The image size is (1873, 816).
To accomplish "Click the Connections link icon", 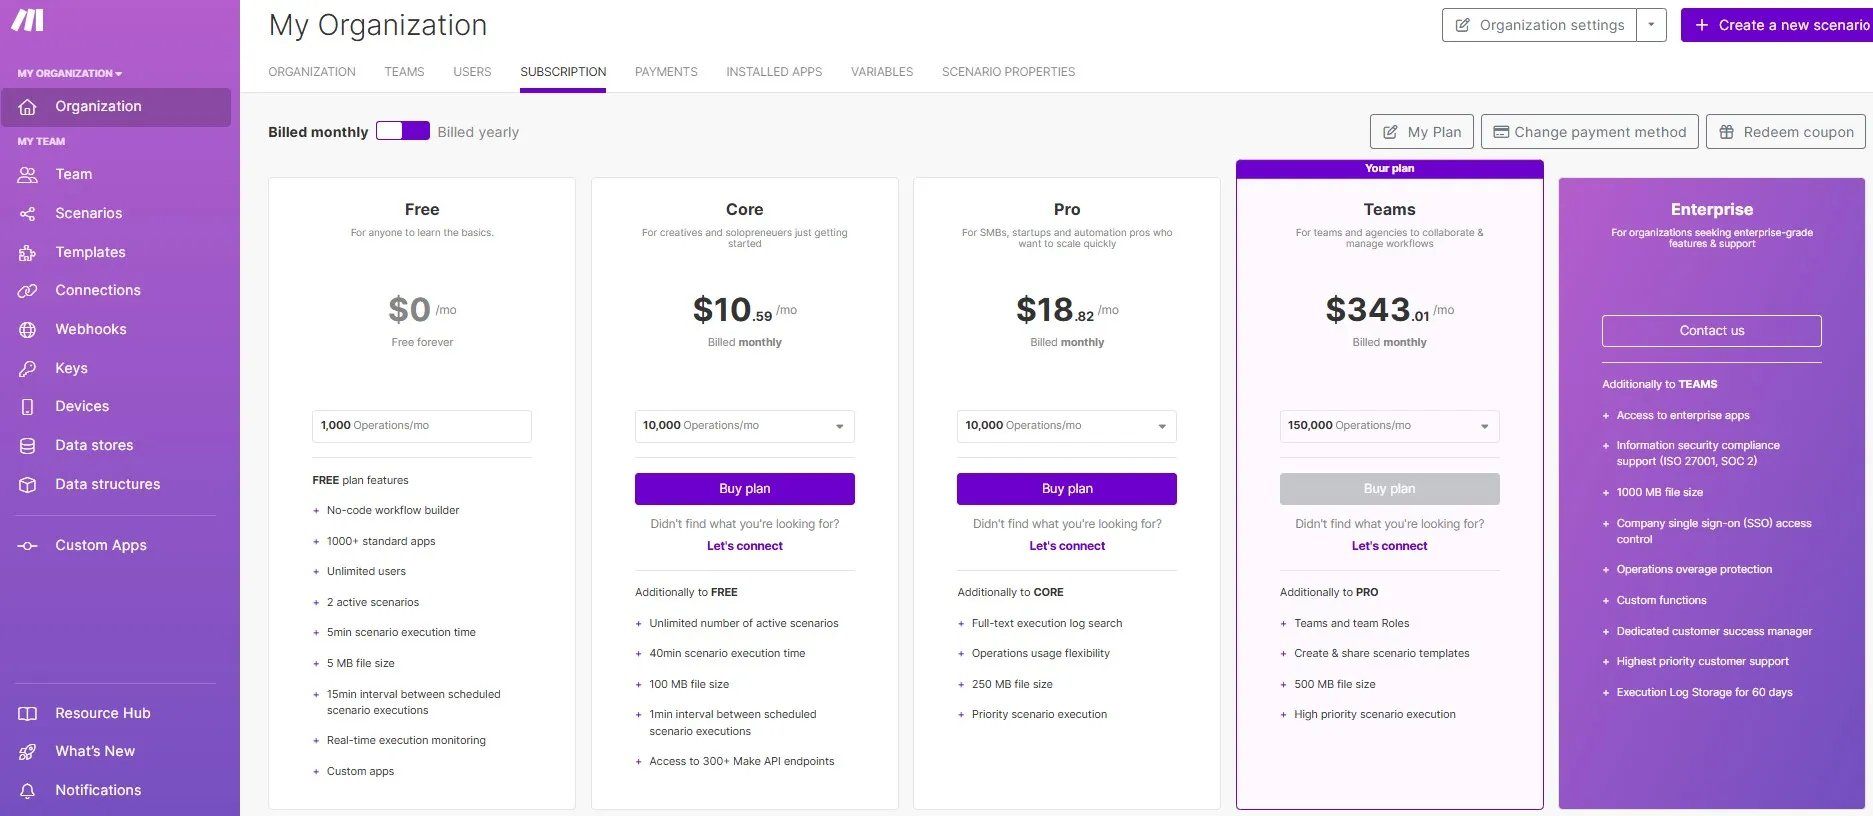I will click(28, 290).
